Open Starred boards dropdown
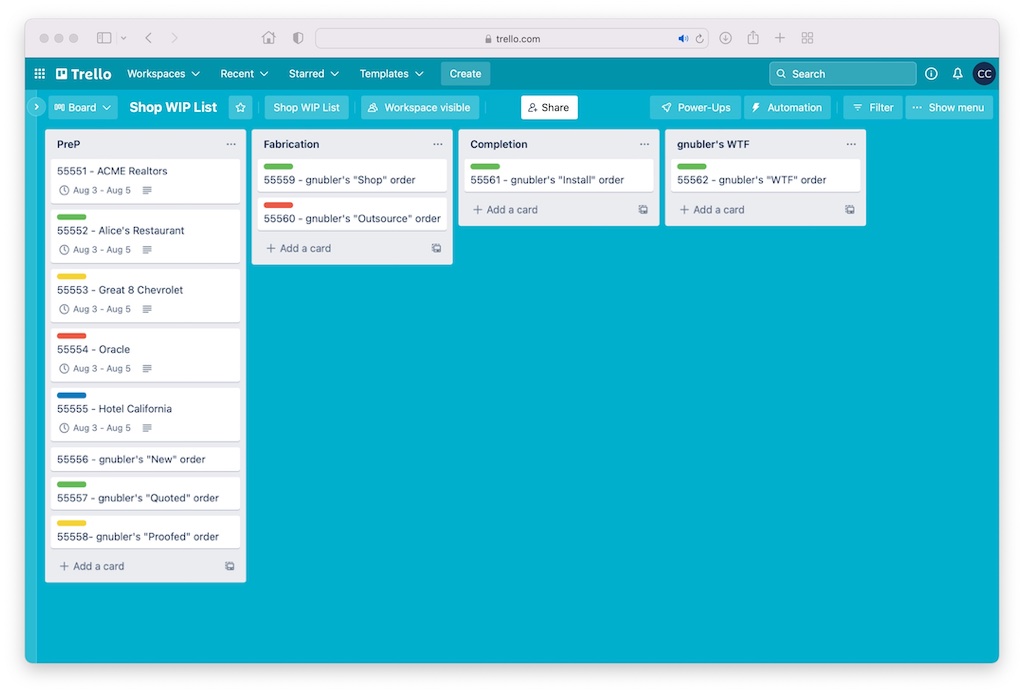1024x694 pixels. 313,74
